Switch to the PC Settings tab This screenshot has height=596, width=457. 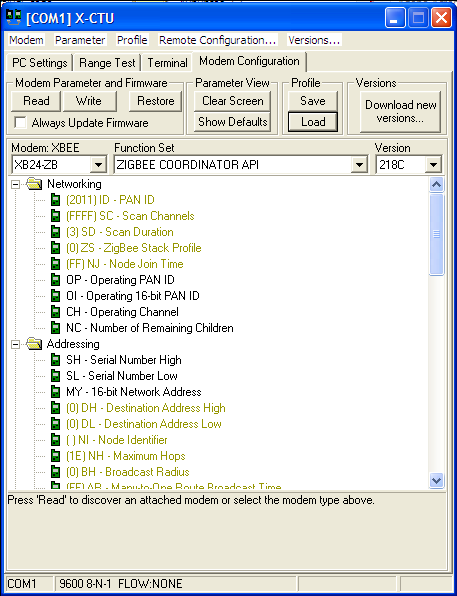point(40,63)
